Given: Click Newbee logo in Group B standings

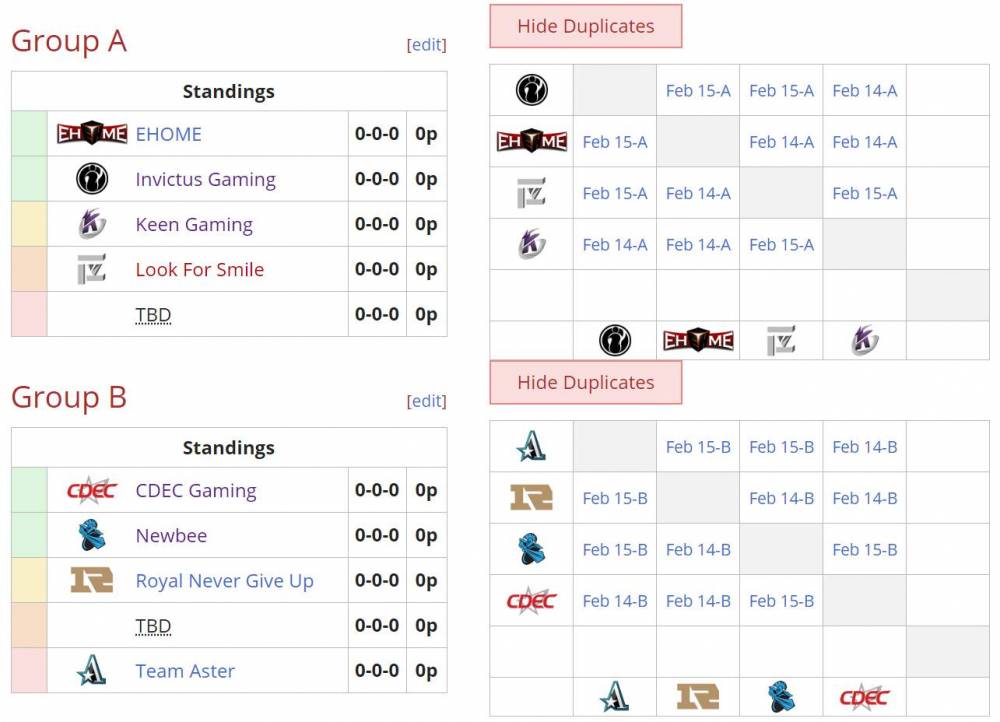Looking at the screenshot, I should 92,535.
